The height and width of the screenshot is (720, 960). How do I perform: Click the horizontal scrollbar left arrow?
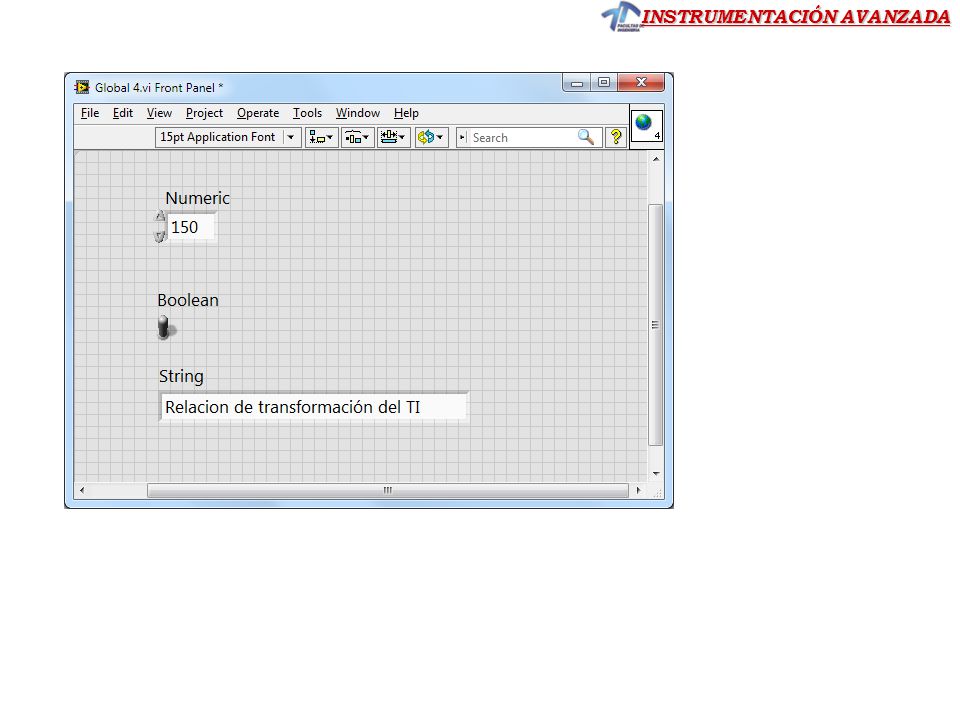click(x=82, y=490)
